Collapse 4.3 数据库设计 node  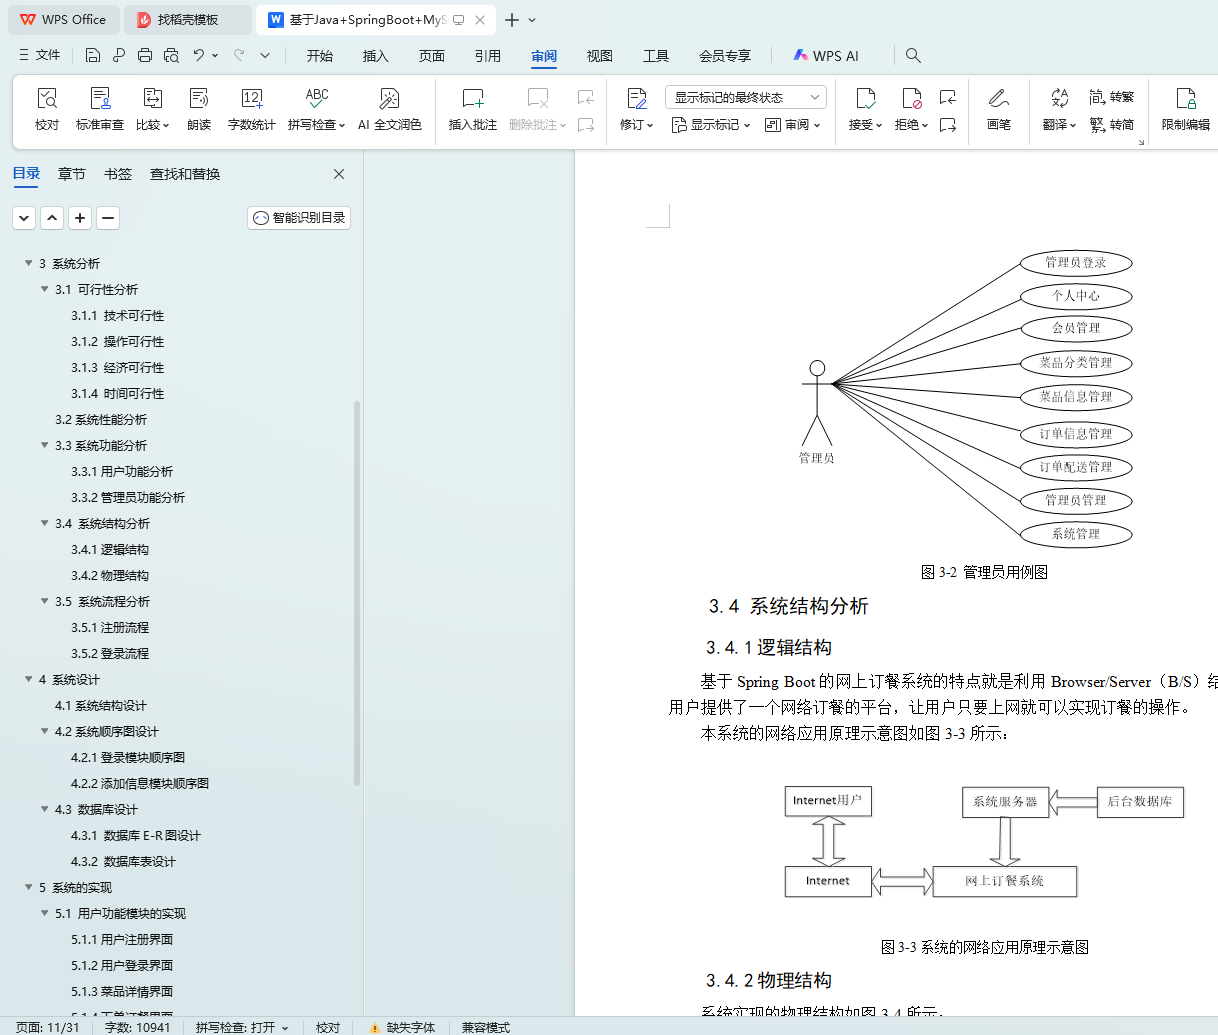tap(45, 809)
